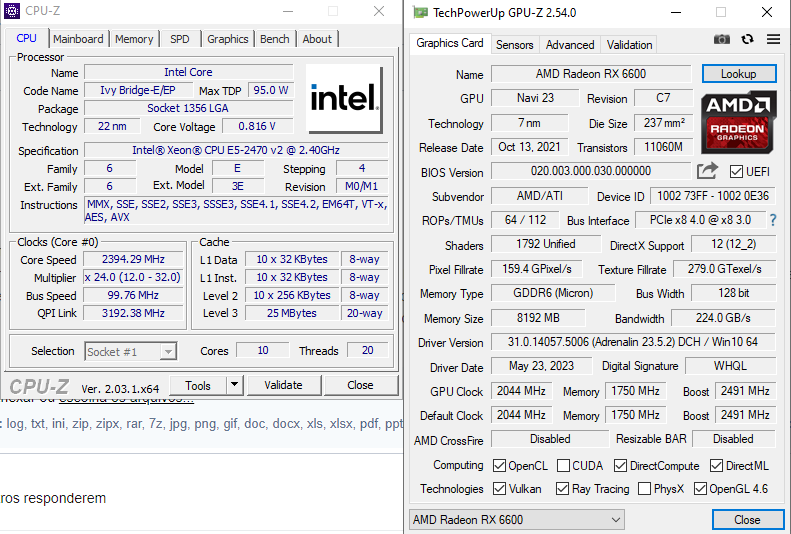Toggle the OpenGL 4.6 checkbox
The image size is (791, 534).
pyautogui.click(x=700, y=489)
